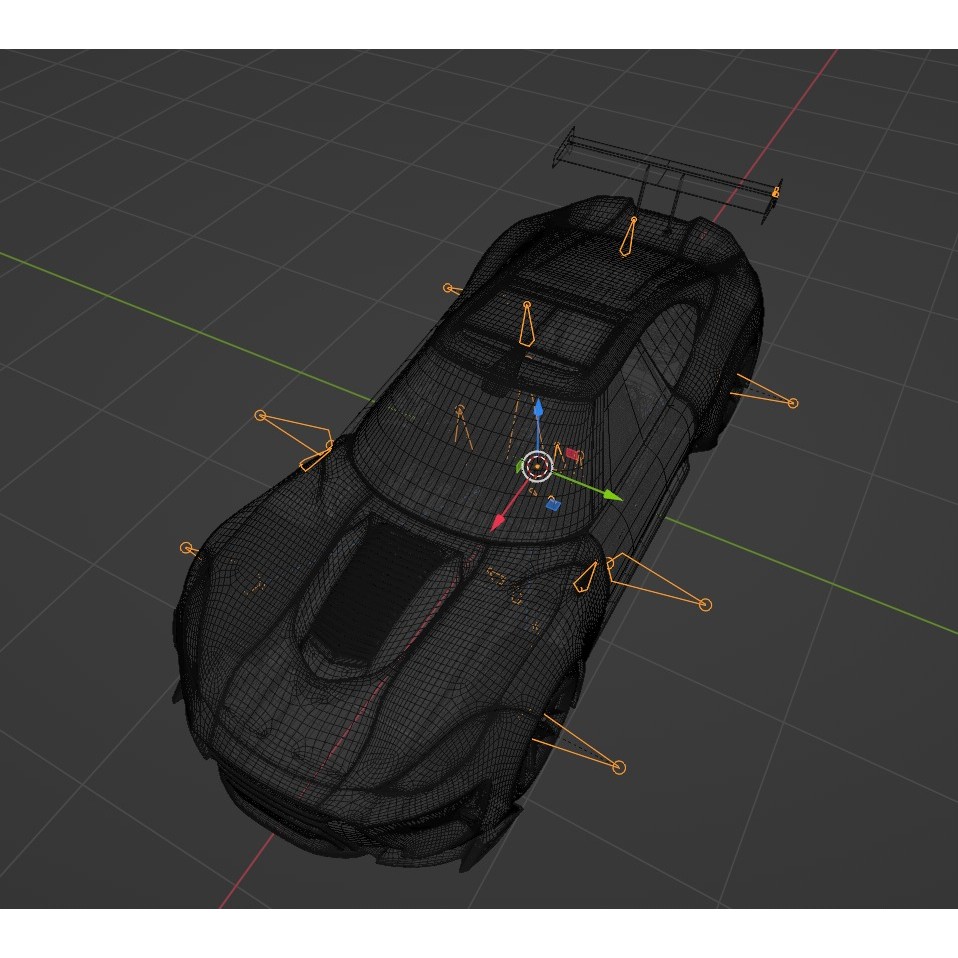Click the small green plane handle left of gizmo center
This screenshot has width=958, height=958.
(x=520, y=467)
